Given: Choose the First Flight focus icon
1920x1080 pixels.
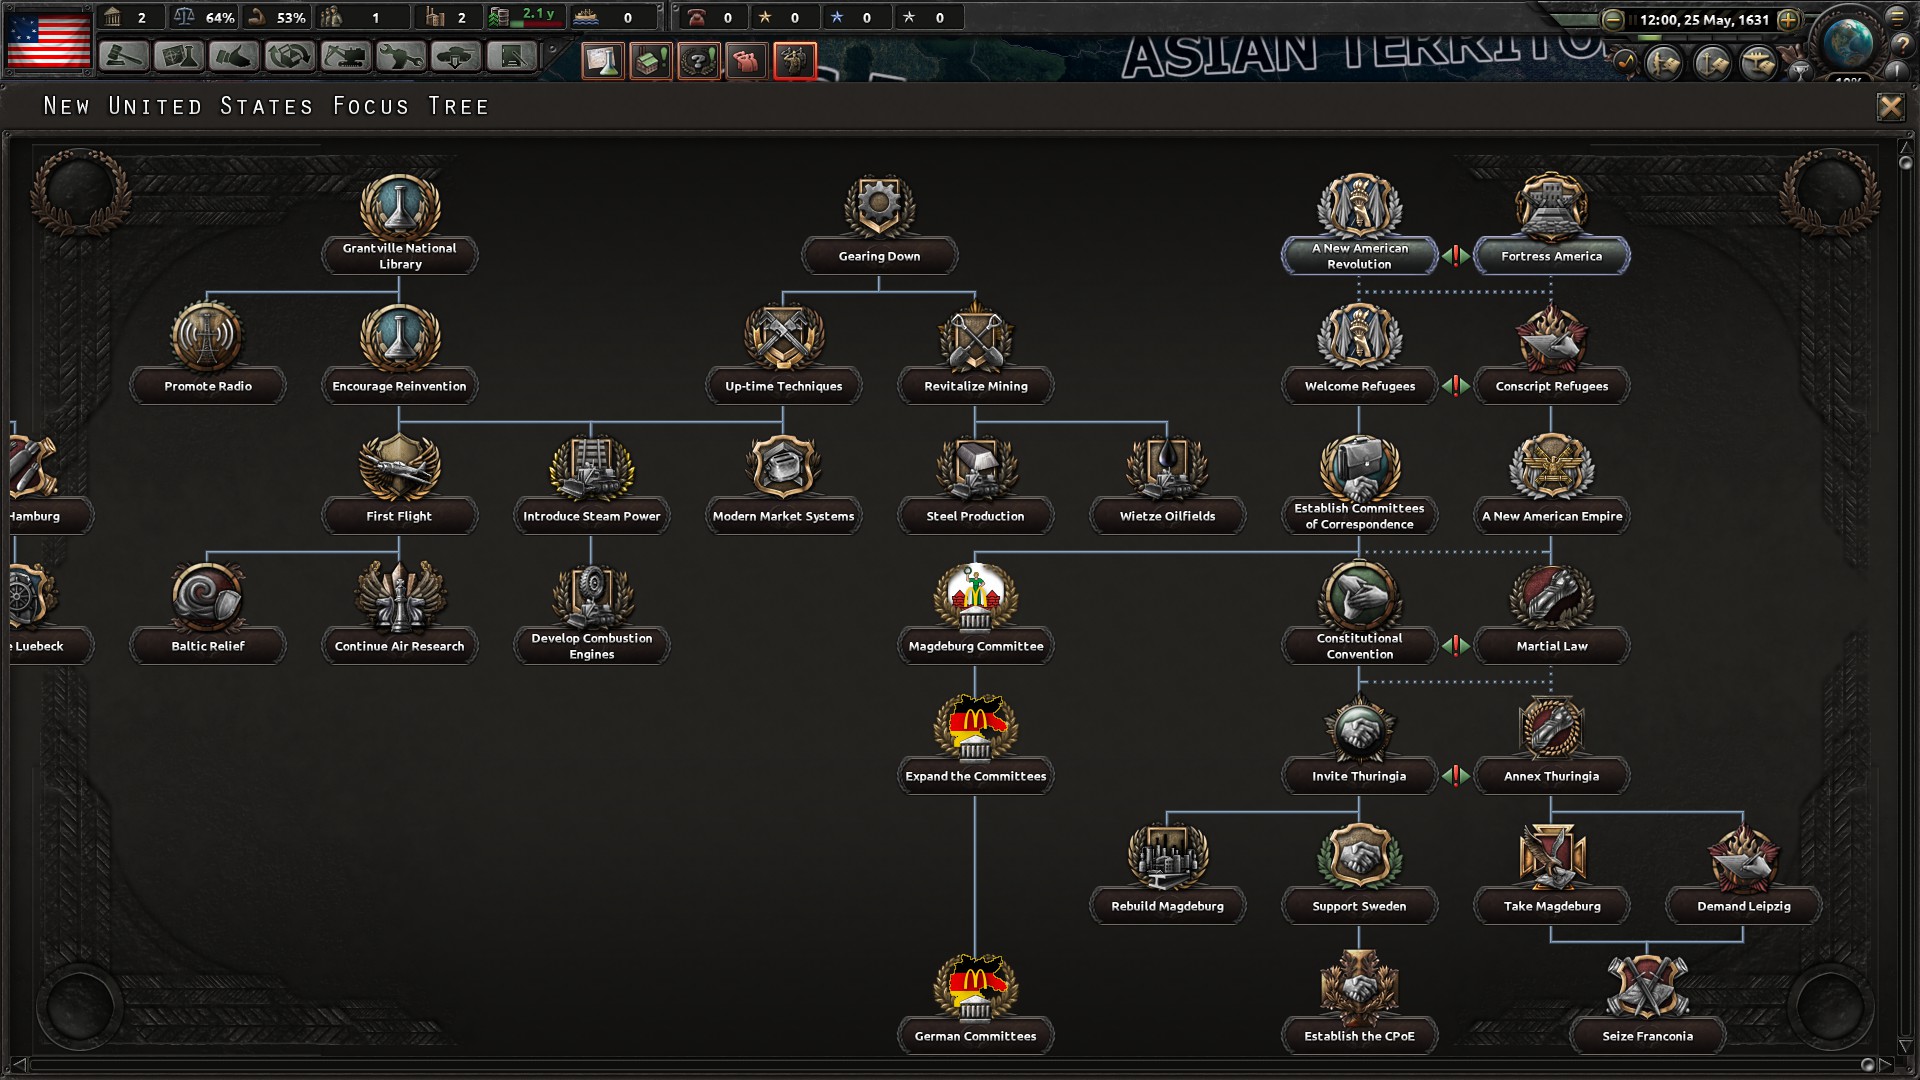Looking at the screenshot, I should pyautogui.click(x=400, y=467).
